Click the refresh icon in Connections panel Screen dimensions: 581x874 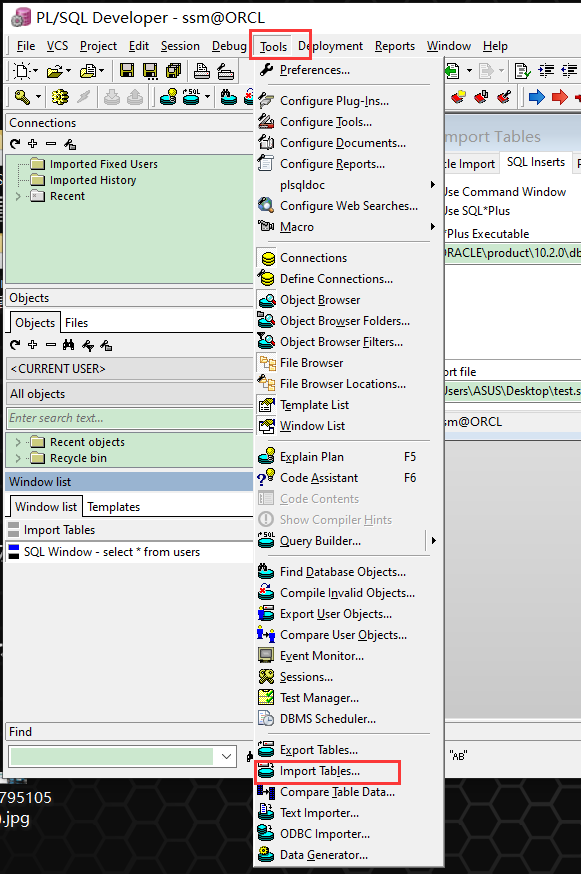click(15, 144)
